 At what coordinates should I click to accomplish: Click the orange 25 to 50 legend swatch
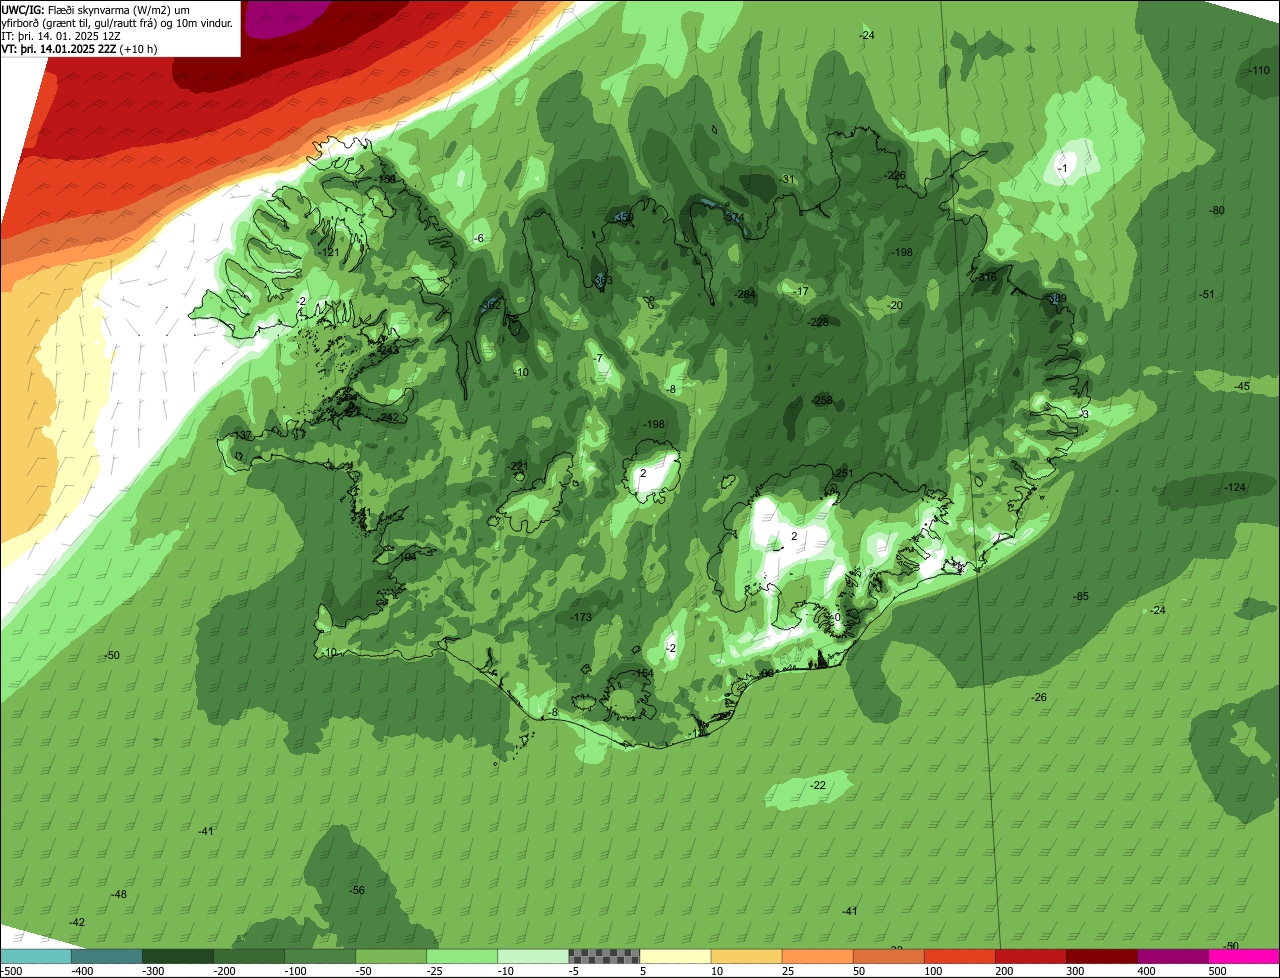pyautogui.click(x=817, y=956)
